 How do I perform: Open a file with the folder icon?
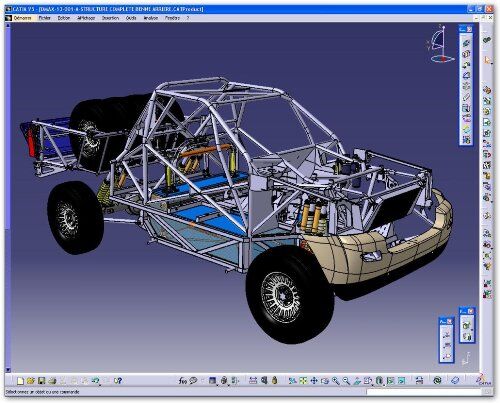(x=31, y=380)
